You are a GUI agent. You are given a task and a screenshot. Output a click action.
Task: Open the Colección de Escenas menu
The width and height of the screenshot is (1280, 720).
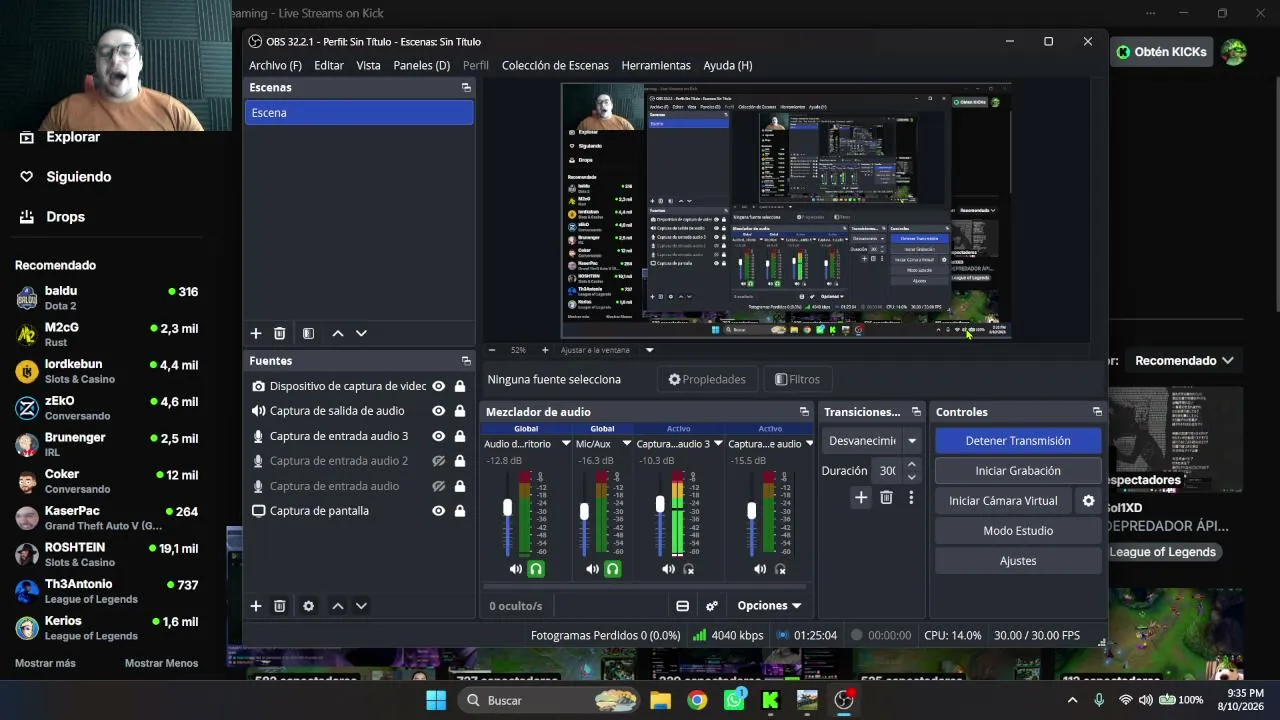[x=555, y=66]
